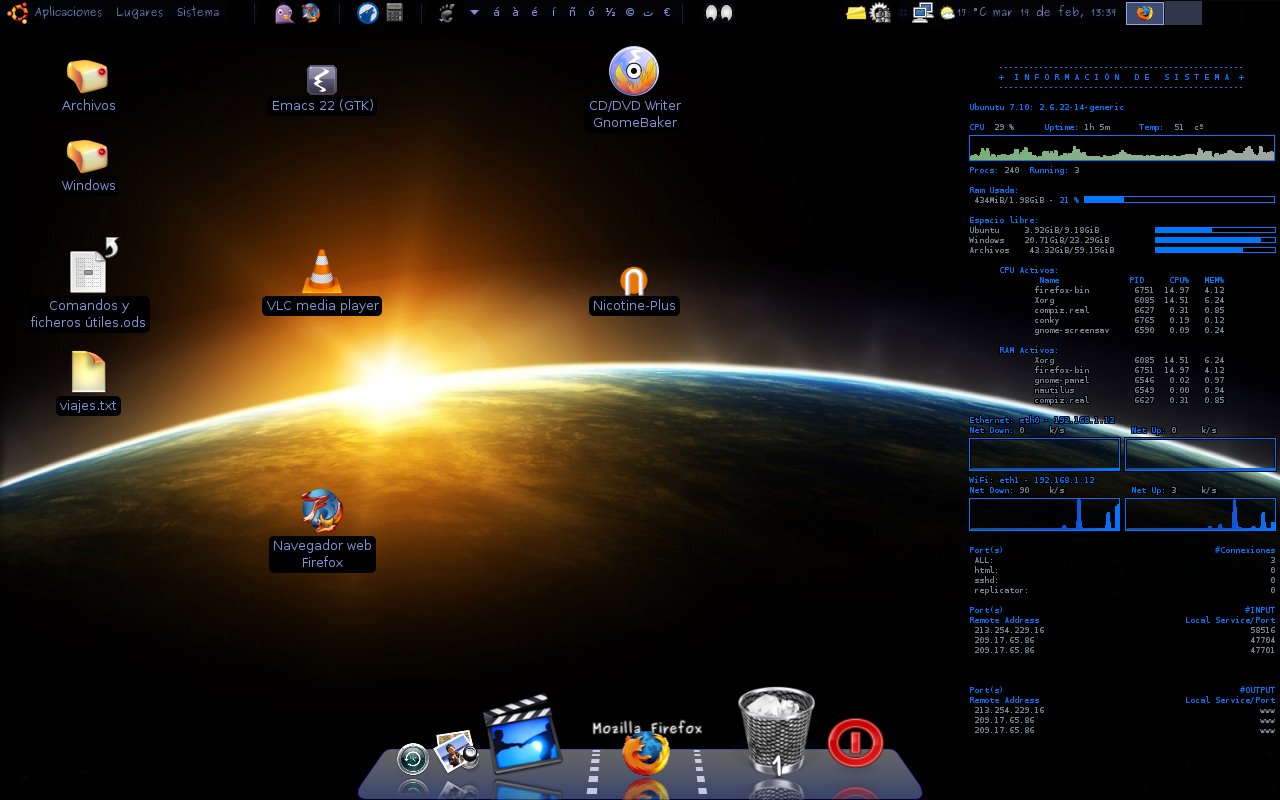Click the eyes applet in panel
The height and width of the screenshot is (800, 1280).
718,13
